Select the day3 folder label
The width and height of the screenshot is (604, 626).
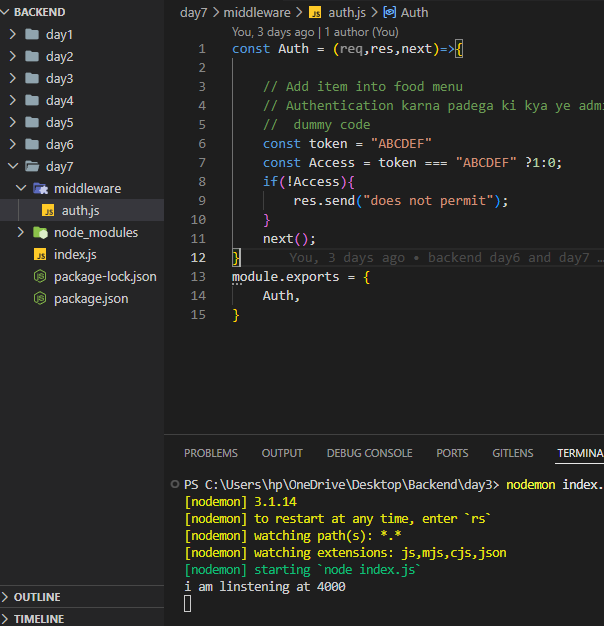[x=59, y=79]
